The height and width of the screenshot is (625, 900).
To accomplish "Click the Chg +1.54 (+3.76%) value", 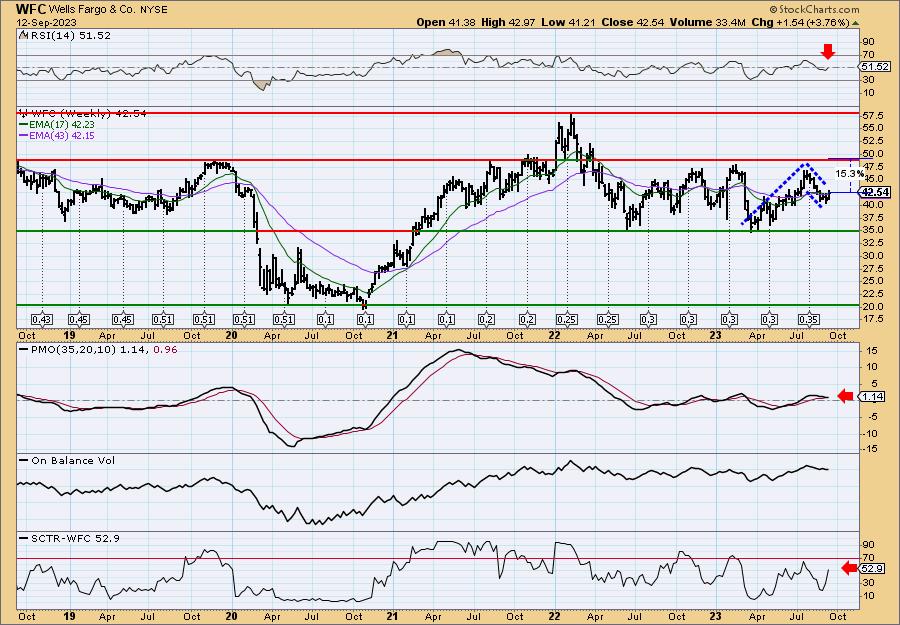I will coord(800,22).
